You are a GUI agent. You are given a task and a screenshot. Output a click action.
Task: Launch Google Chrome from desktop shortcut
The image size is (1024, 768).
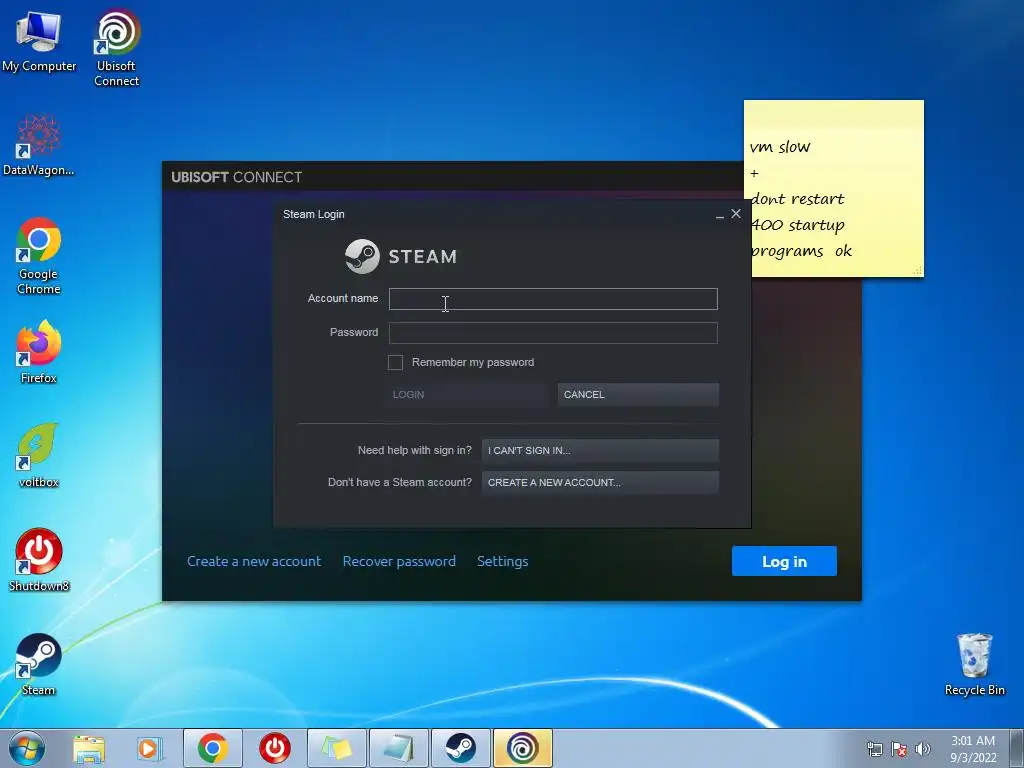[39, 256]
